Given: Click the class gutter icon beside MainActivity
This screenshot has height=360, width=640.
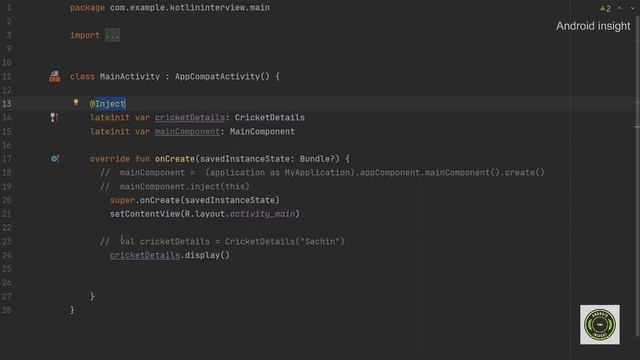Looking at the screenshot, I should (54, 76).
